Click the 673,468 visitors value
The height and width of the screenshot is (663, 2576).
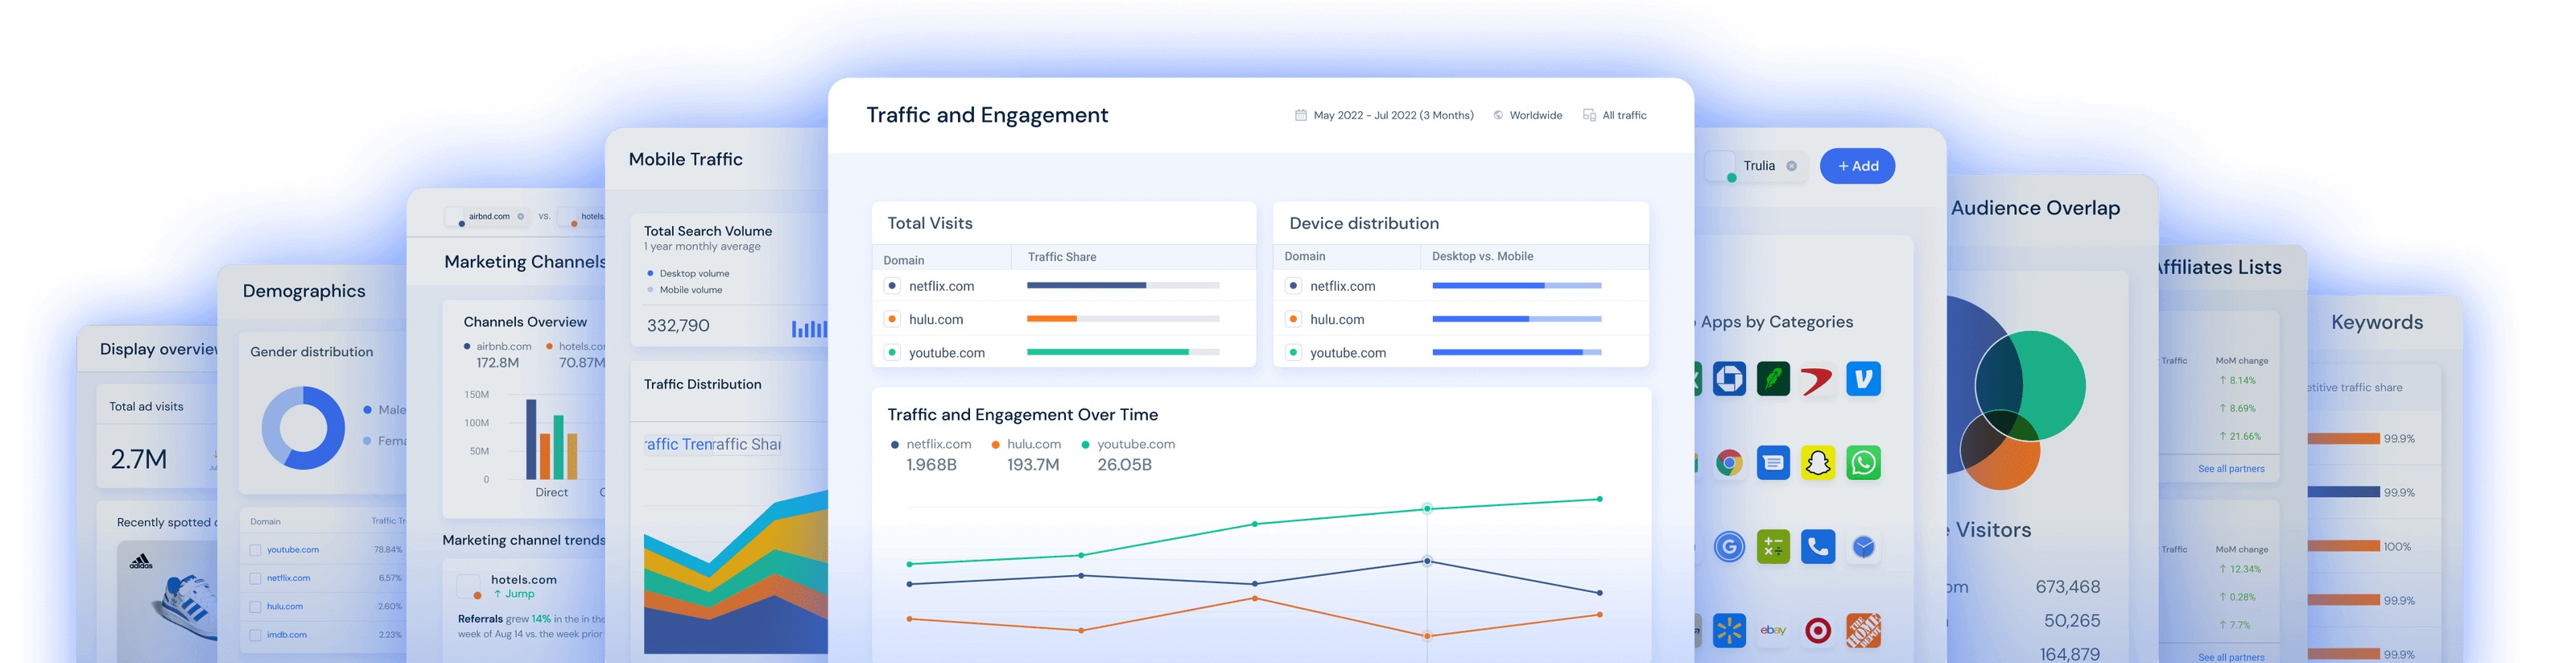pyautogui.click(x=2067, y=587)
